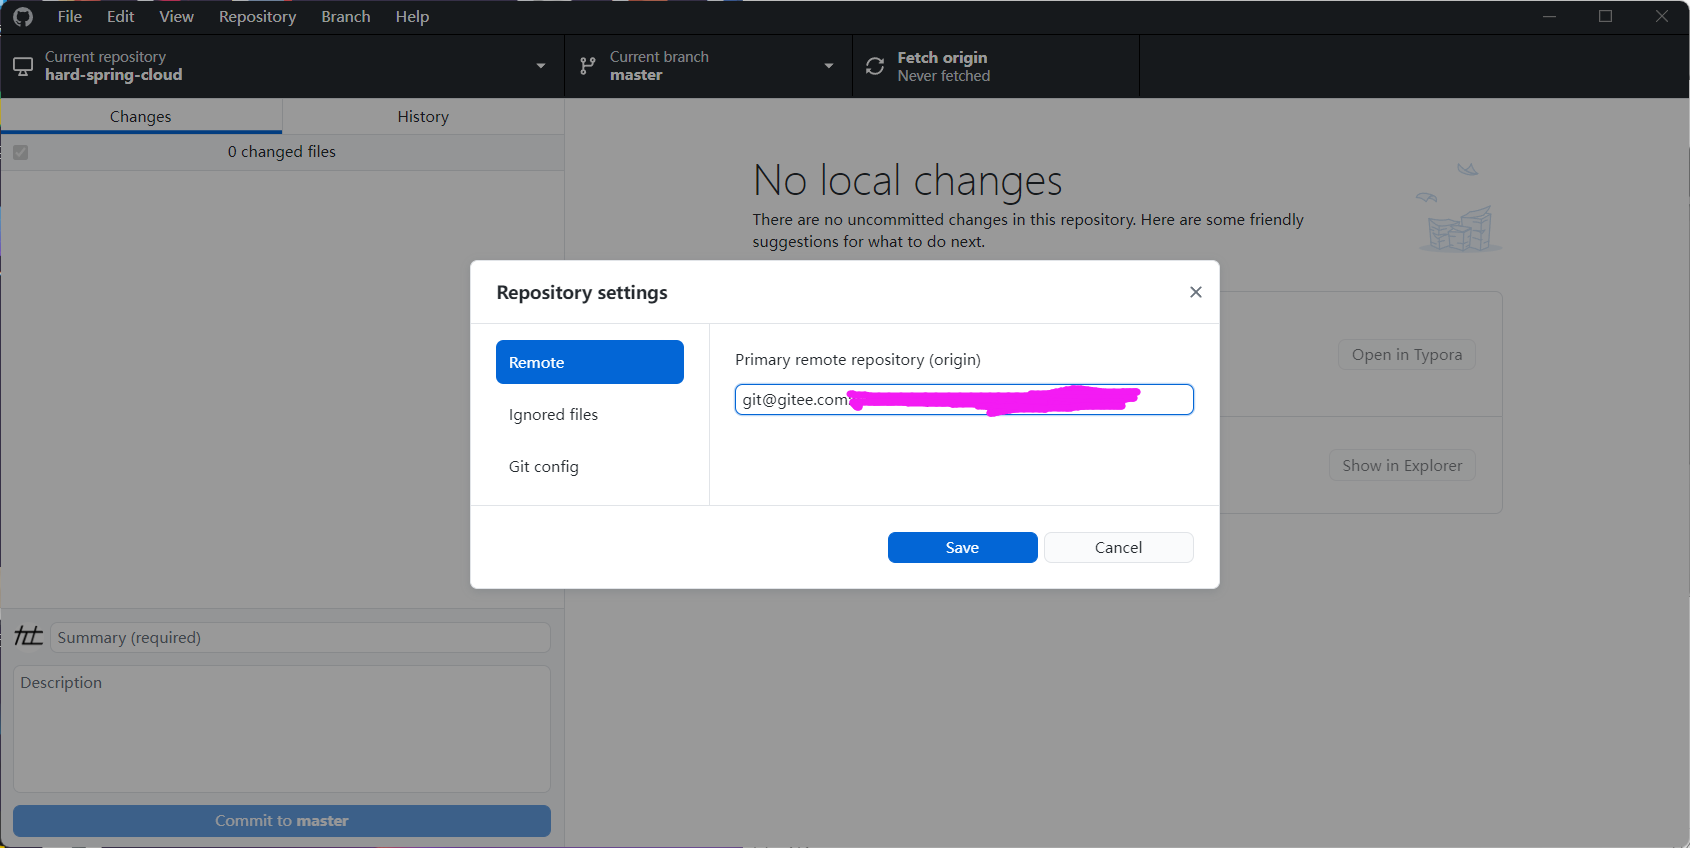This screenshot has height=848, width=1690.
Task: Open the Help menu
Action: click(x=412, y=17)
